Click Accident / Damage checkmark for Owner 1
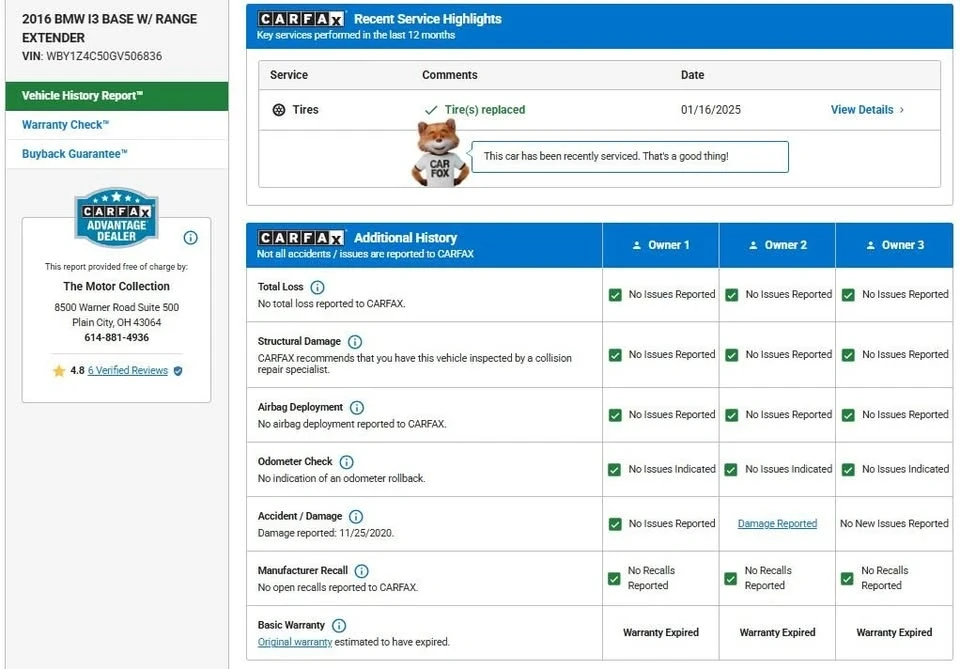This screenshot has height=669, width=960. (615, 524)
